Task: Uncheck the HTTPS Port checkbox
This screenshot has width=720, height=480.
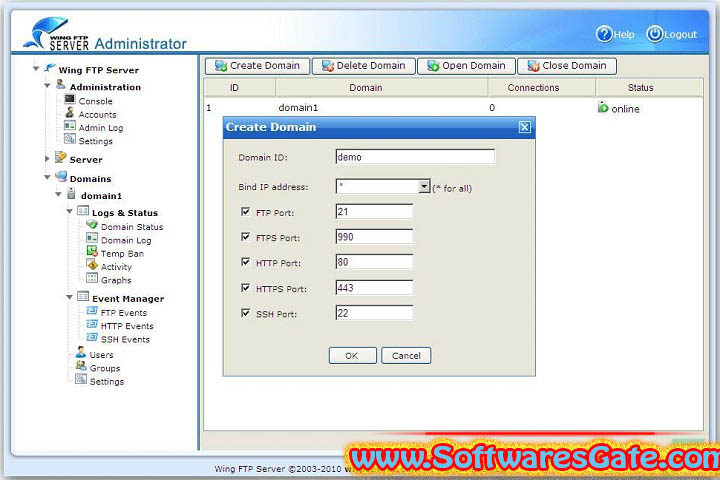Action: point(246,288)
